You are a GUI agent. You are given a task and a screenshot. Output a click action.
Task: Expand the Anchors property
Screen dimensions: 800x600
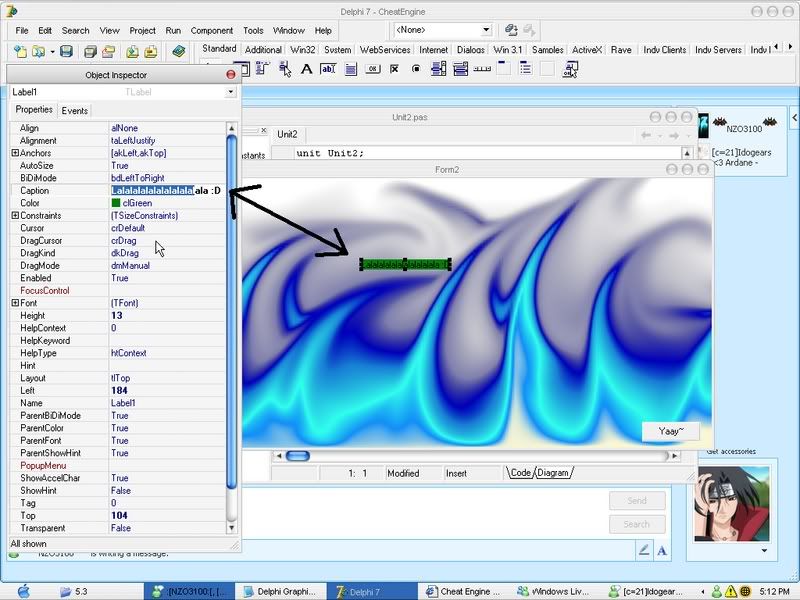15,153
